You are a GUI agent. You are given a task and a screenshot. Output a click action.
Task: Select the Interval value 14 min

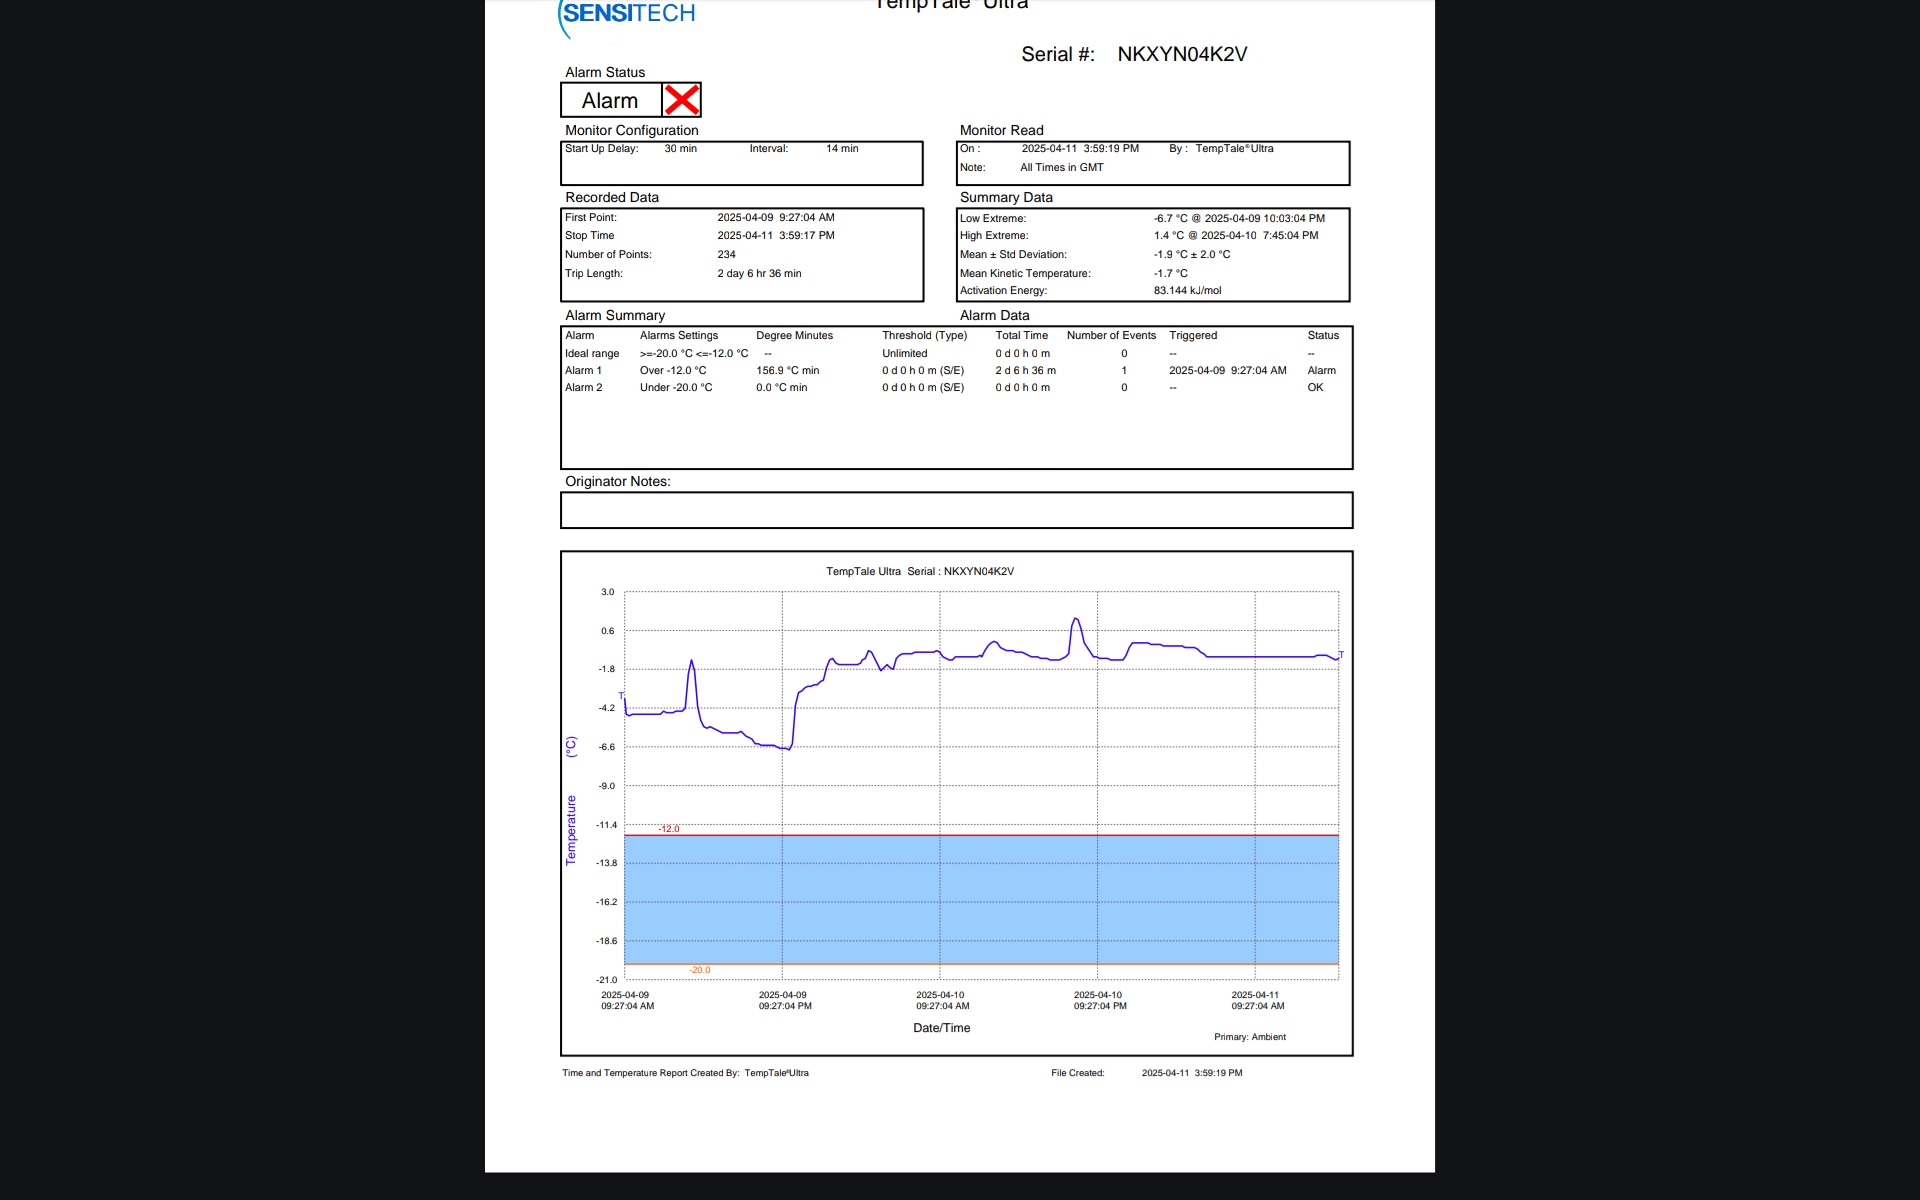click(x=842, y=148)
